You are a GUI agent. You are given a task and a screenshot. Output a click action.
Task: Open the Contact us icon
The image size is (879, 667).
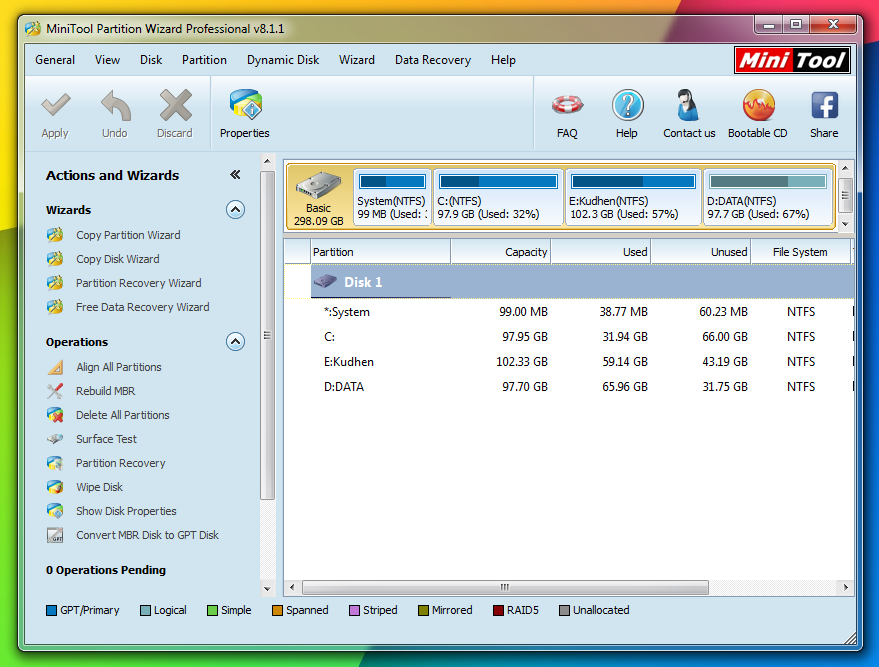[687, 105]
